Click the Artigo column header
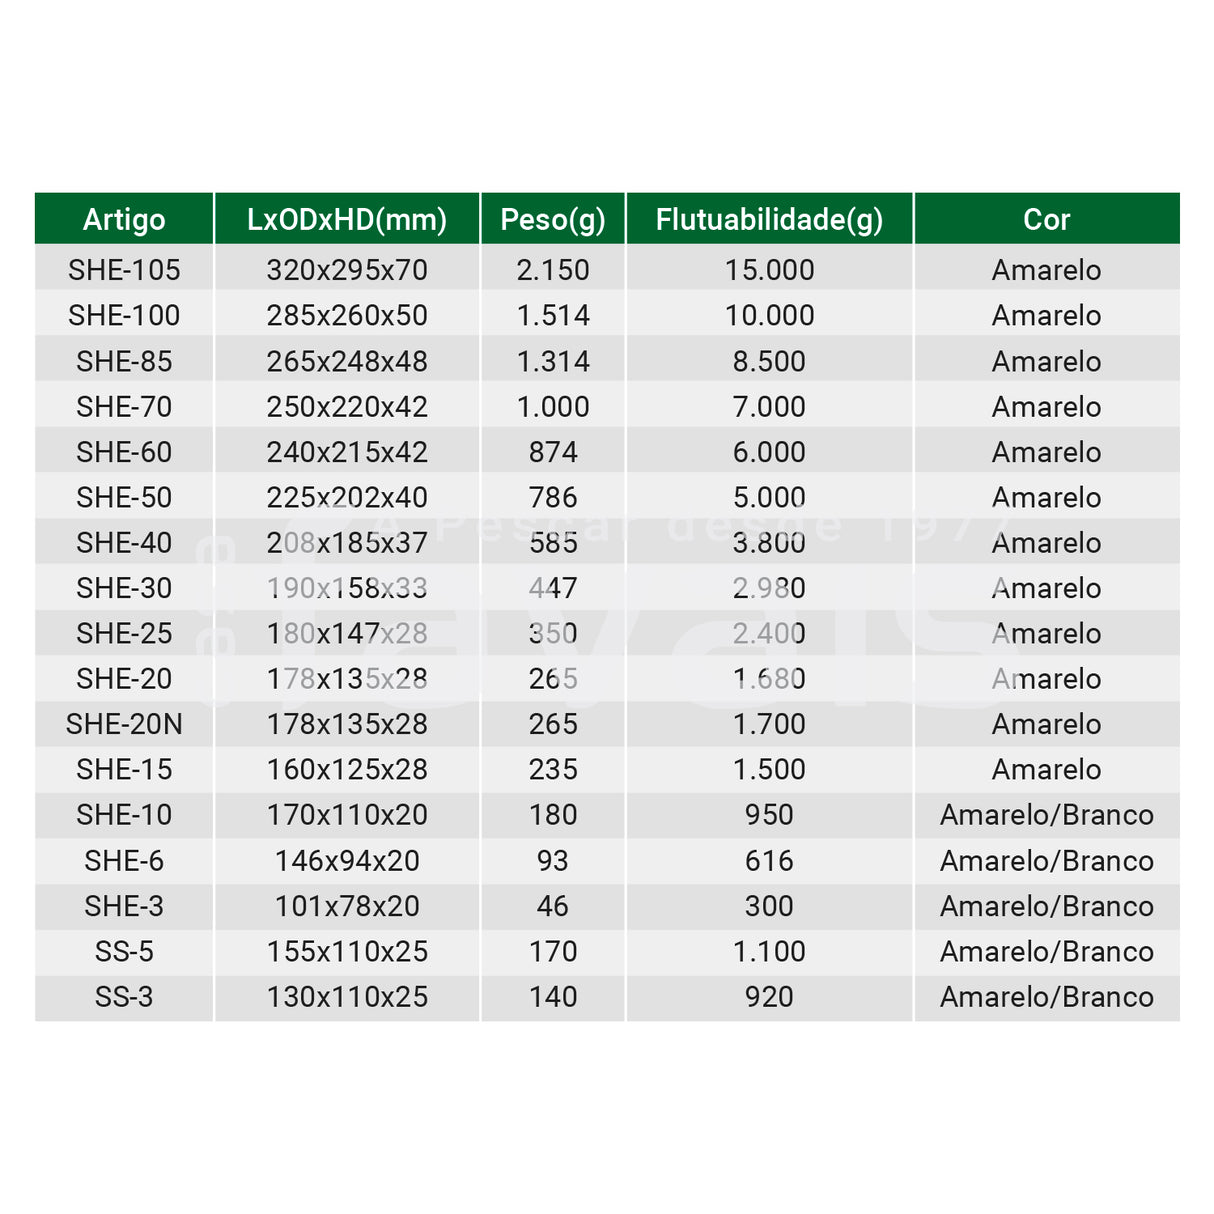 click(x=124, y=219)
